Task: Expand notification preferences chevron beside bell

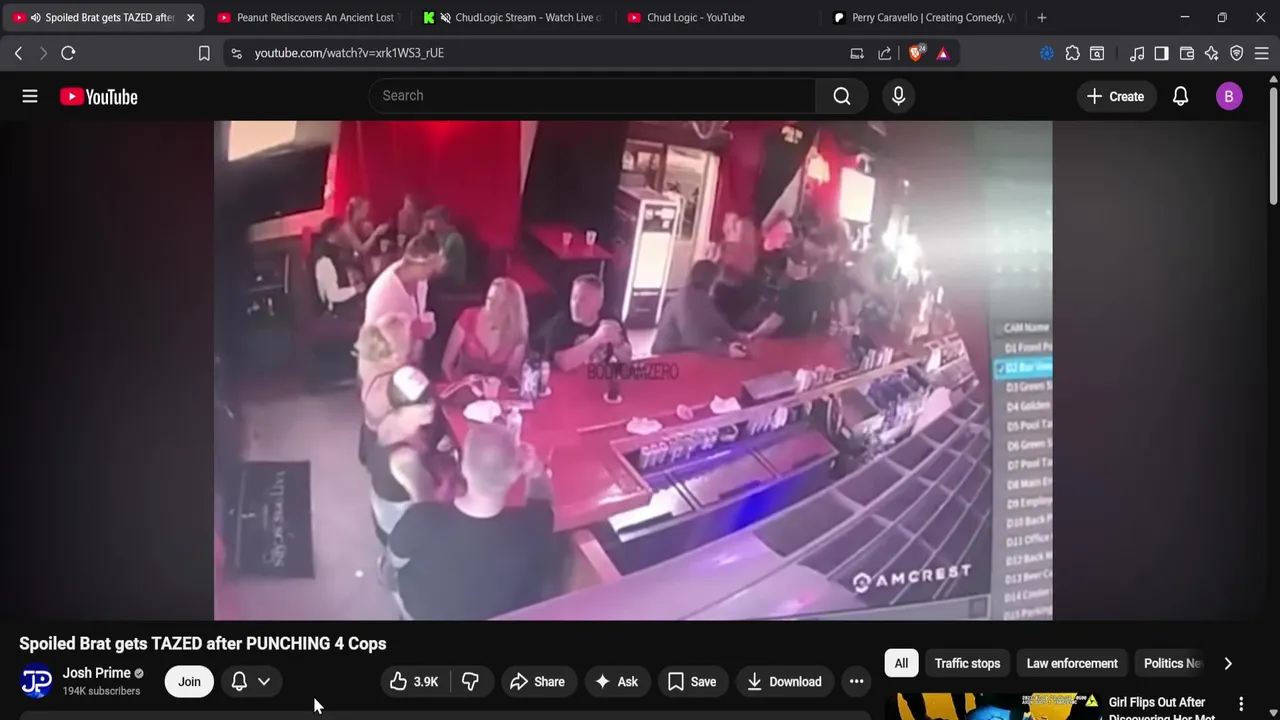Action: 264,682
